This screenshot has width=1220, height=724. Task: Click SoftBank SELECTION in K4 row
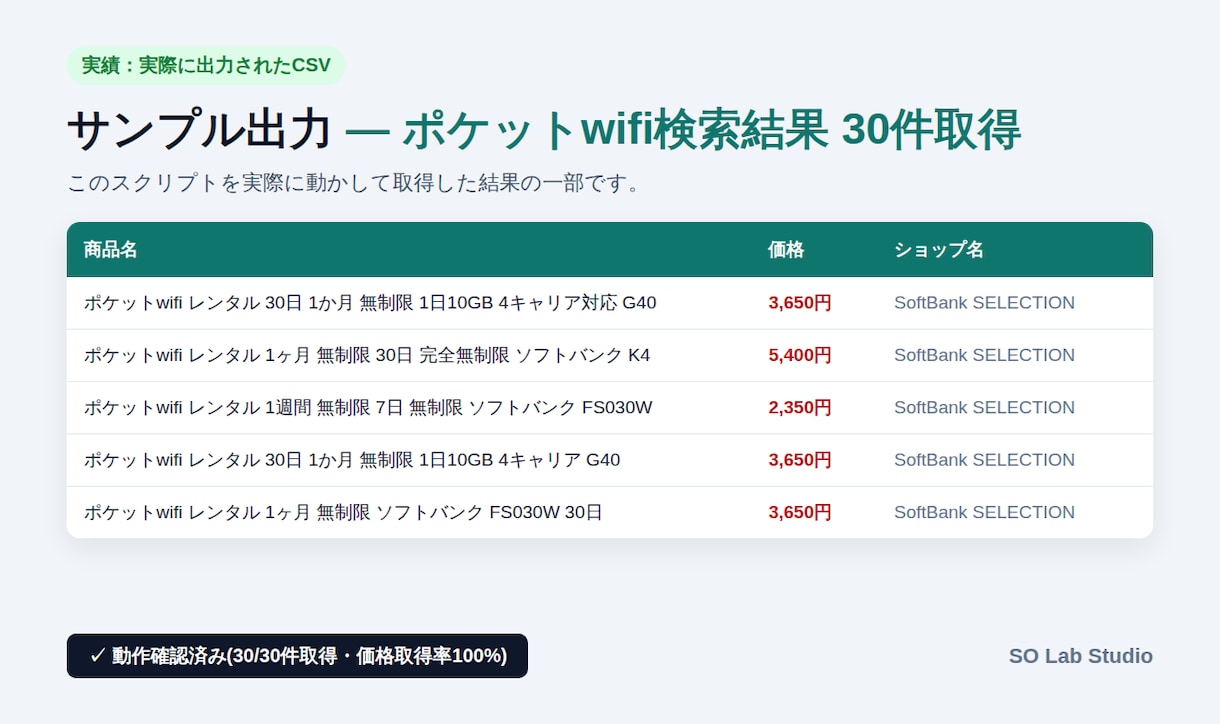pyautogui.click(x=984, y=355)
